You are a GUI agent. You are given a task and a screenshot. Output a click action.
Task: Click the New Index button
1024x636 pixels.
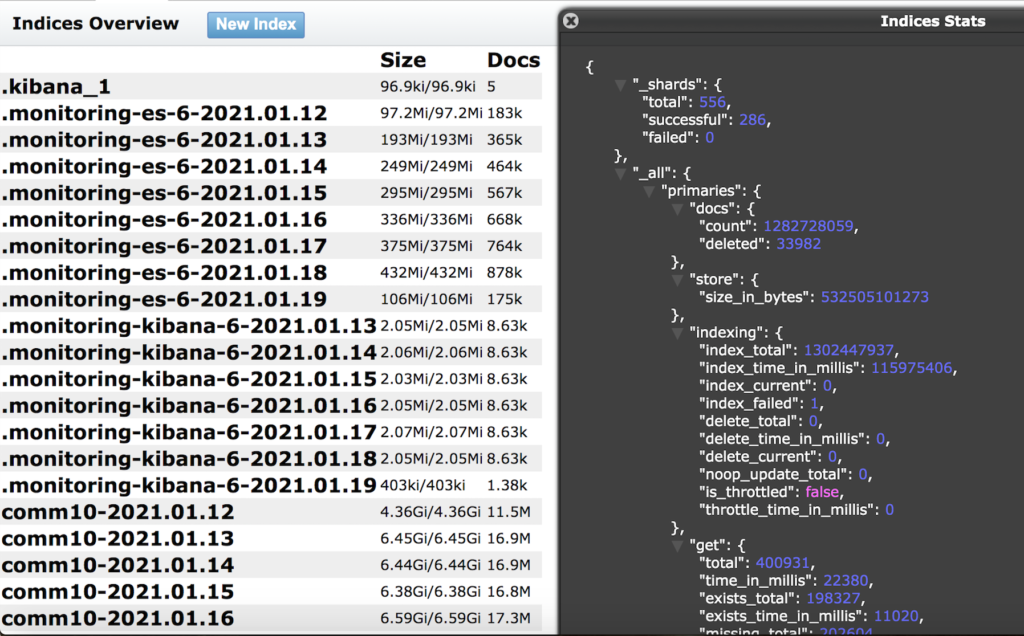click(x=256, y=25)
